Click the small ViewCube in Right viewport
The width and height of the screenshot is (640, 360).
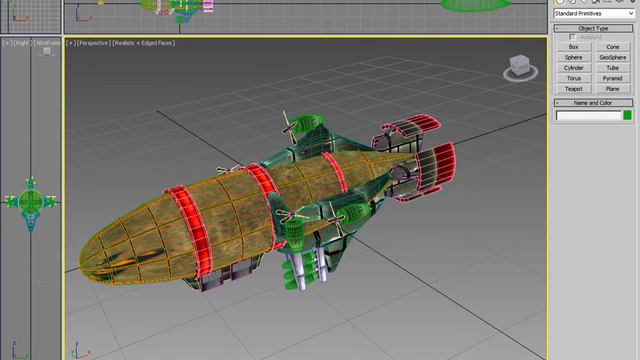tap(47, 51)
